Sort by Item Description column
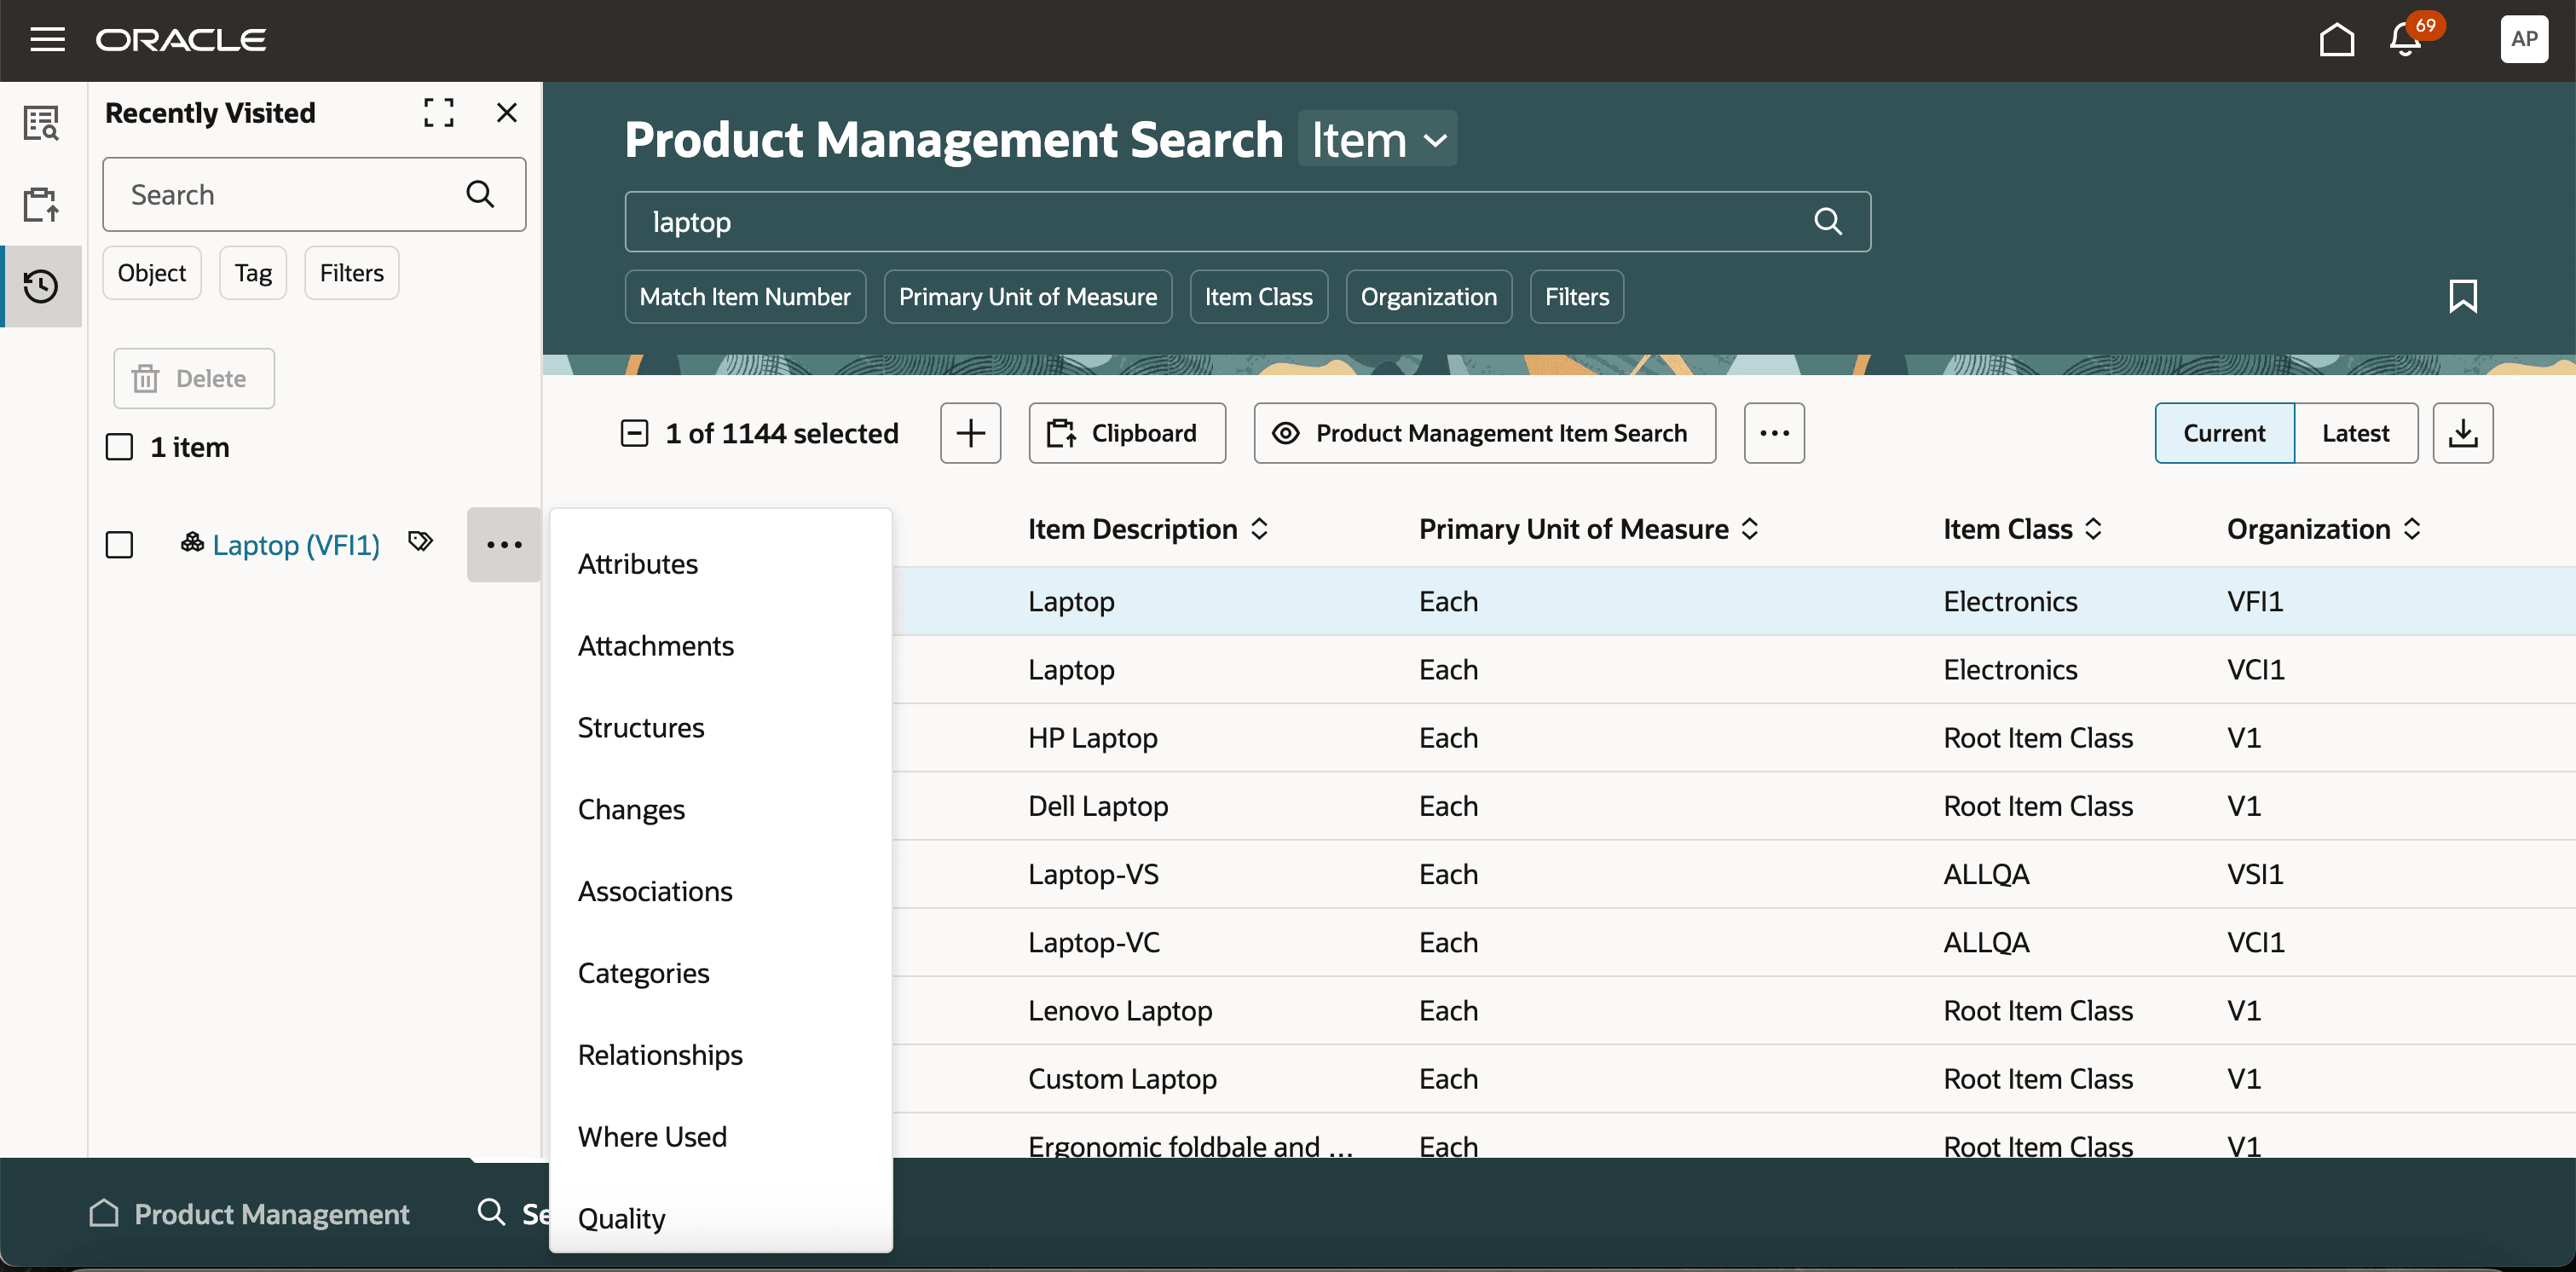This screenshot has width=2576, height=1272. point(1259,529)
